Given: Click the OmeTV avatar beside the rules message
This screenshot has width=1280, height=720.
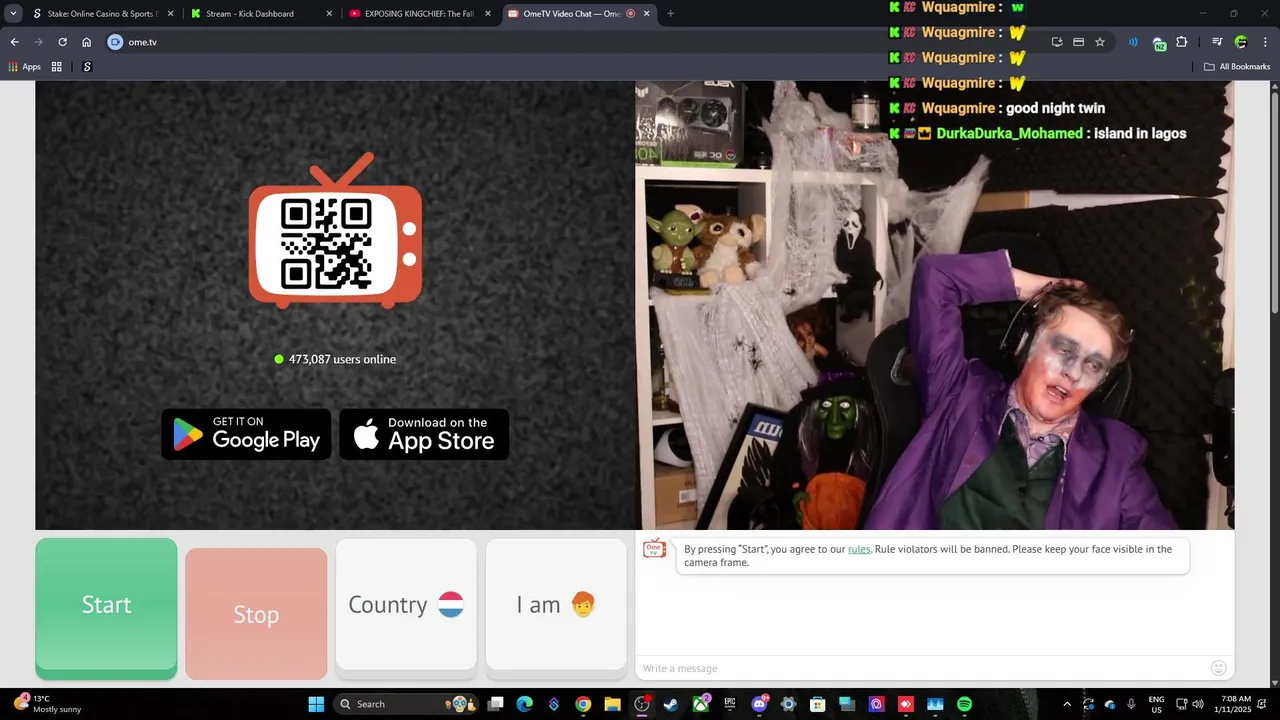Looking at the screenshot, I should 654,549.
